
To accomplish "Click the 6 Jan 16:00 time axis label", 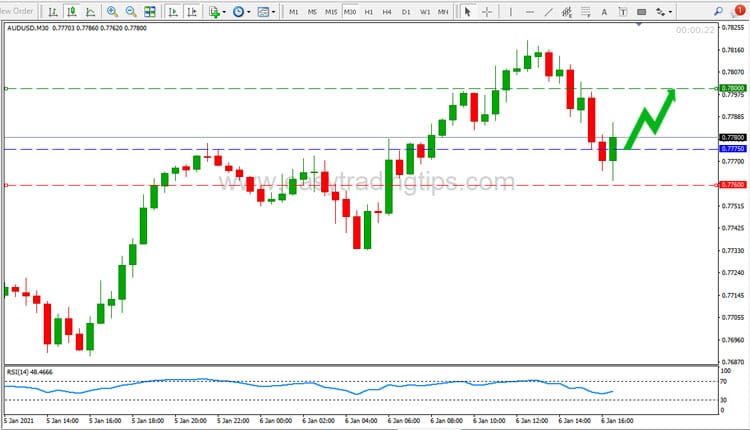I will click(x=617, y=421).
